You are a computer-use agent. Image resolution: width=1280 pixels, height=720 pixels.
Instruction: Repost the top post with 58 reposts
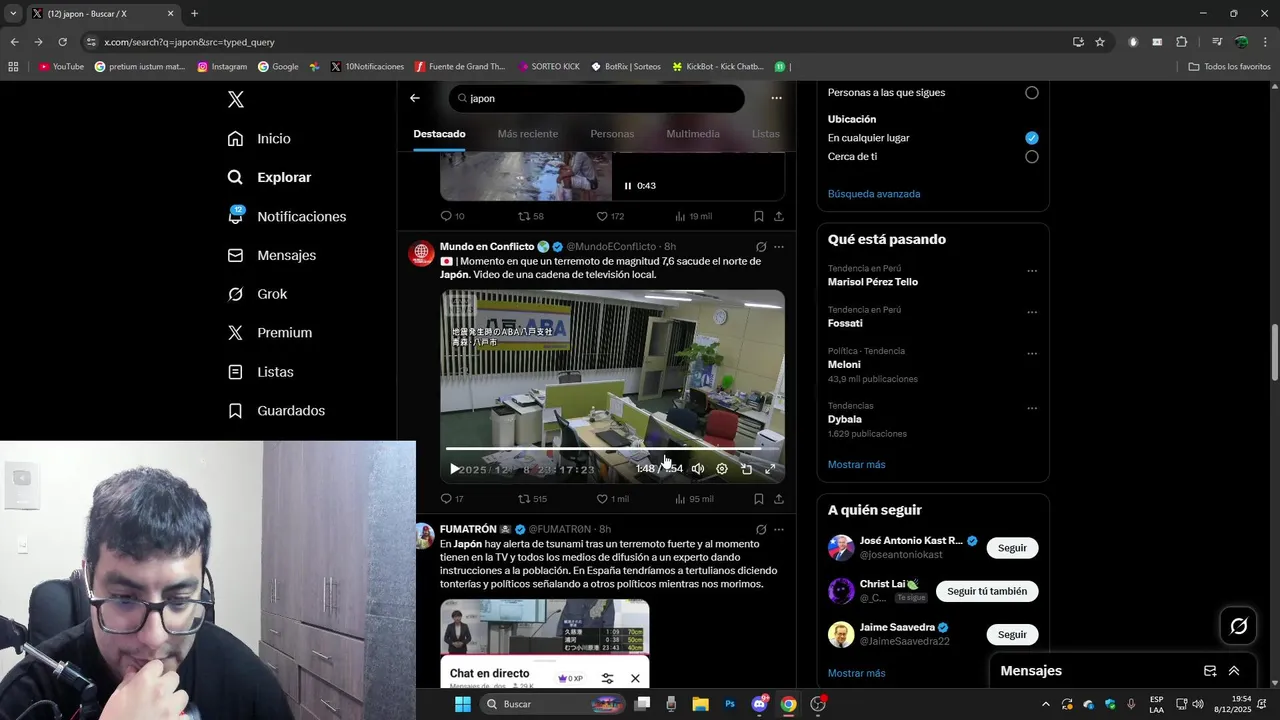point(531,216)
